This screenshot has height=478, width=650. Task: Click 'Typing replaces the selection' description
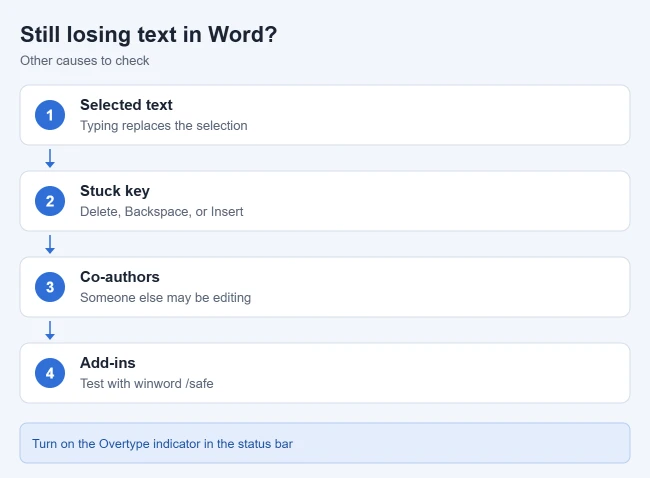[164, 126]
